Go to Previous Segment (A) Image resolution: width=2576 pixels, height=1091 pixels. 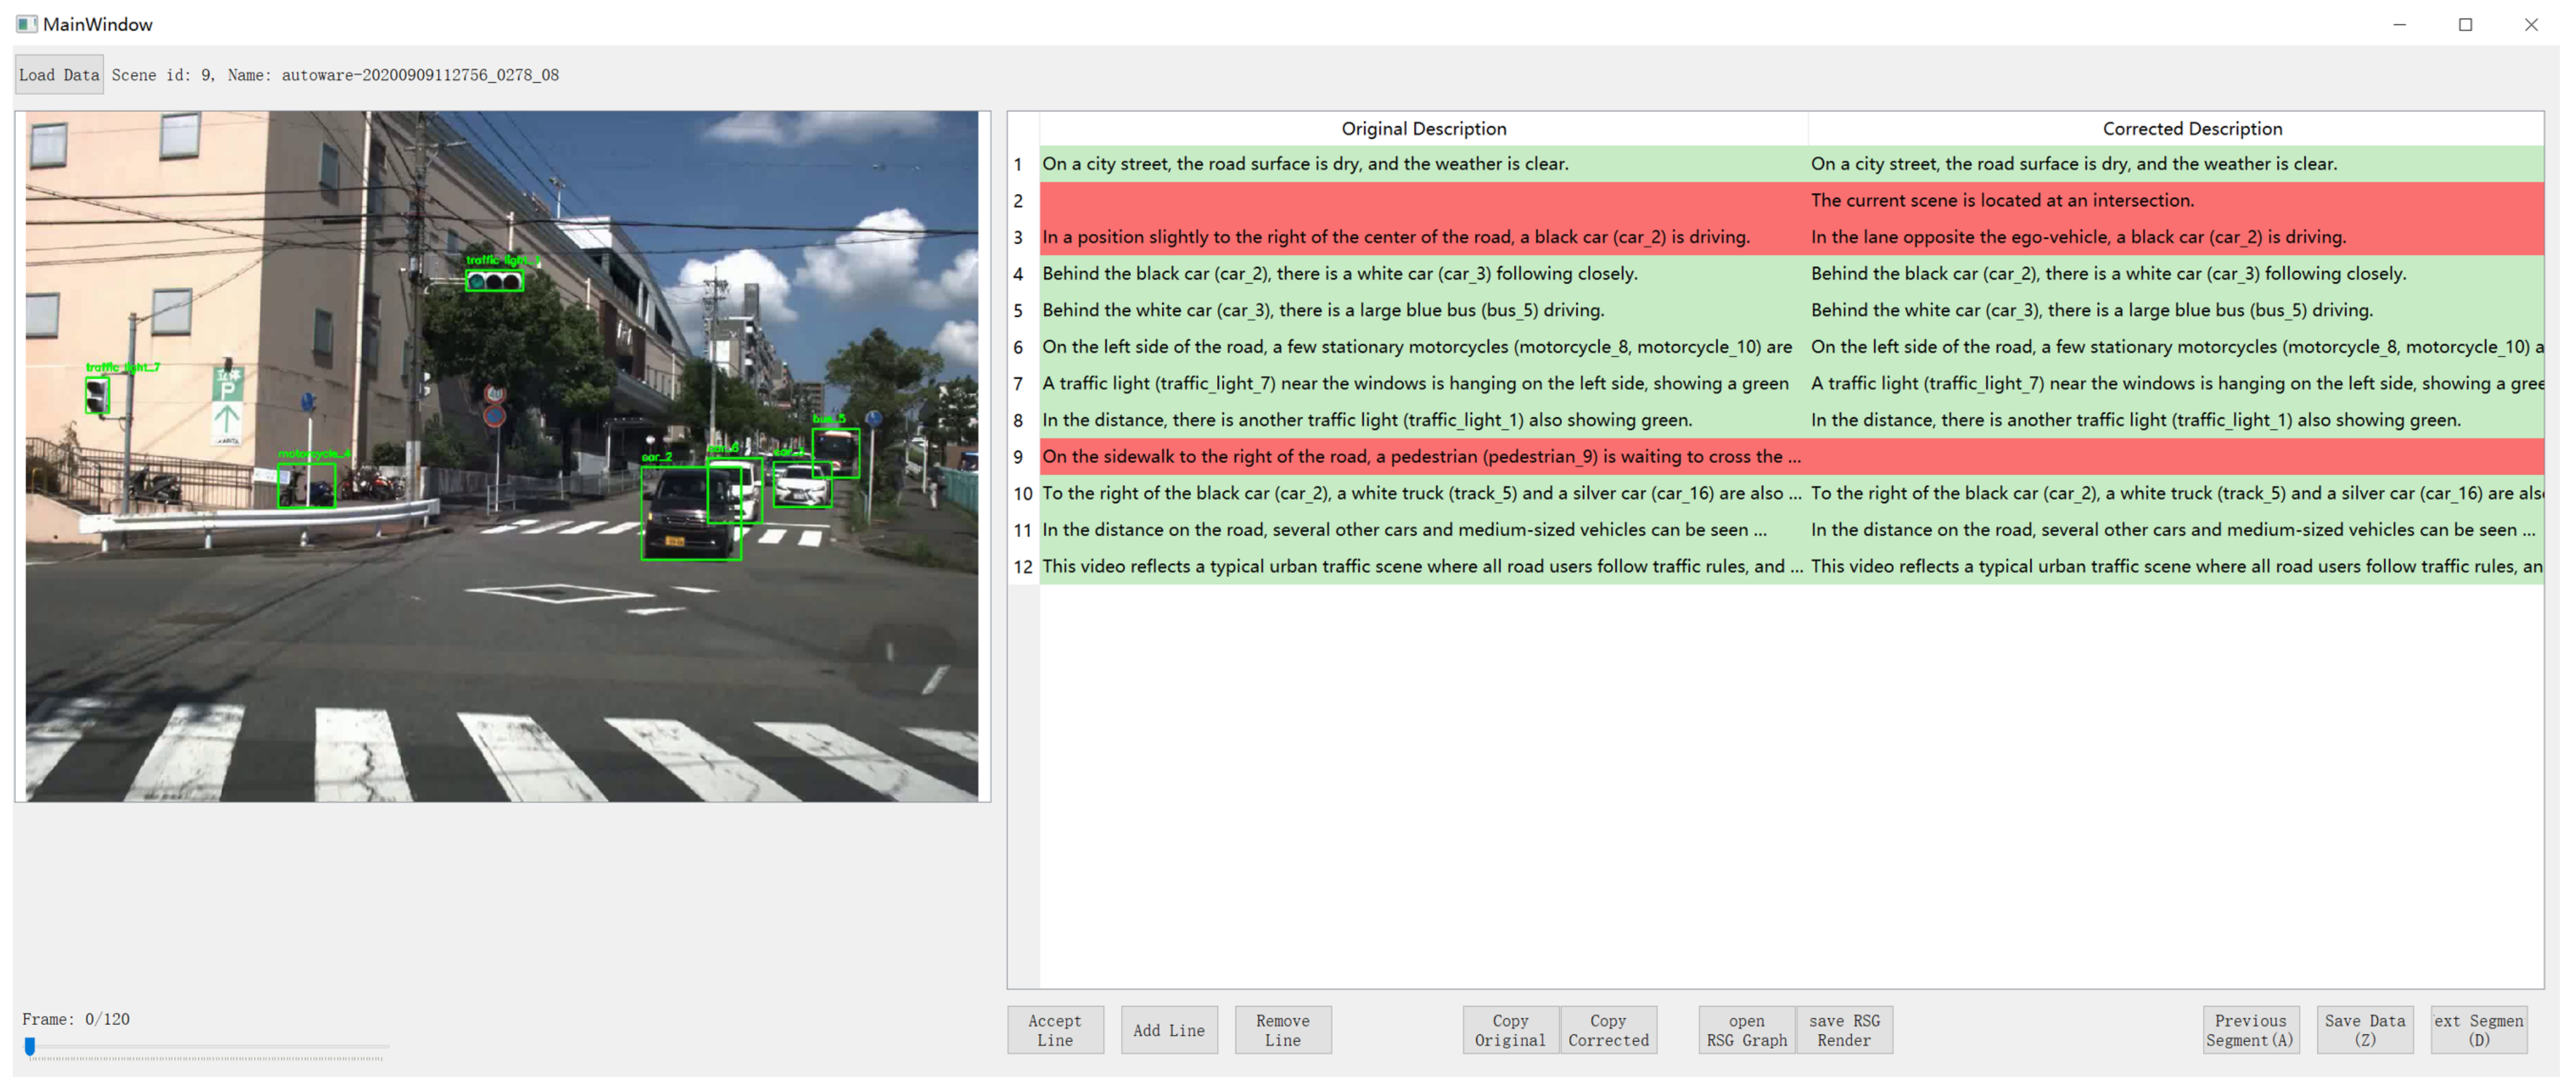click(x=2249, y=1031)
